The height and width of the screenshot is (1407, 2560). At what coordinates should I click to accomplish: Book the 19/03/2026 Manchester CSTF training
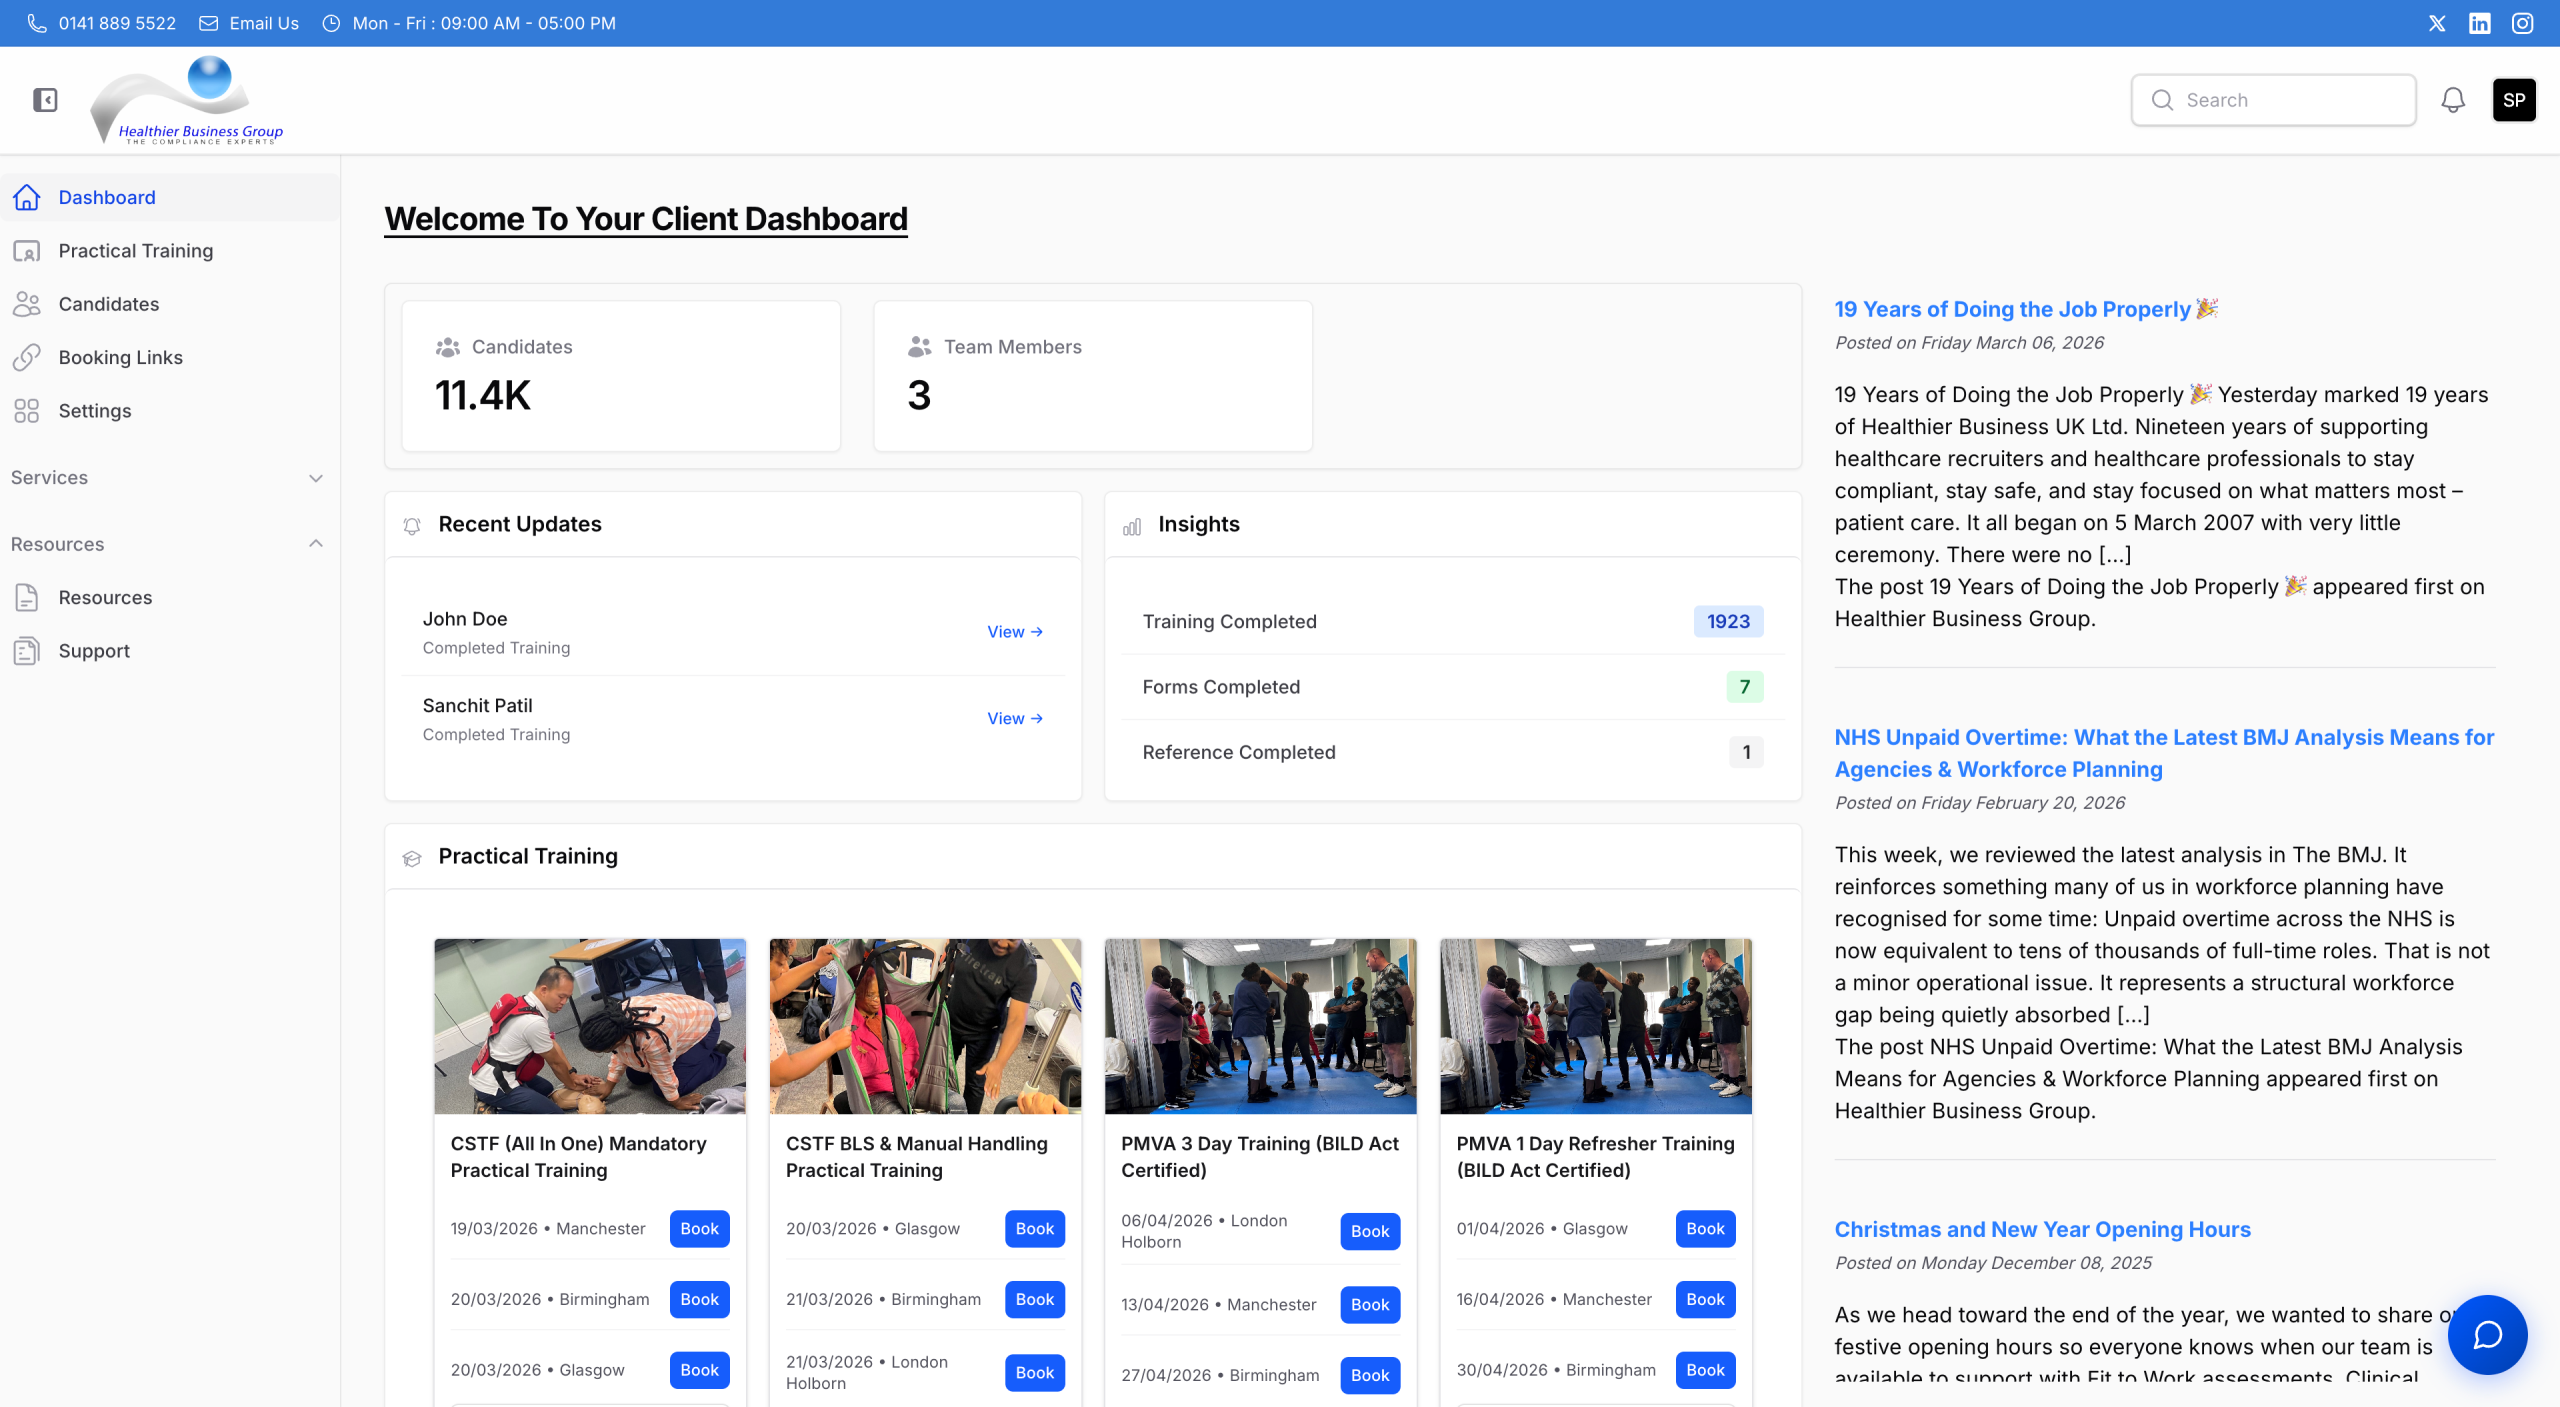pos(699,1229)
